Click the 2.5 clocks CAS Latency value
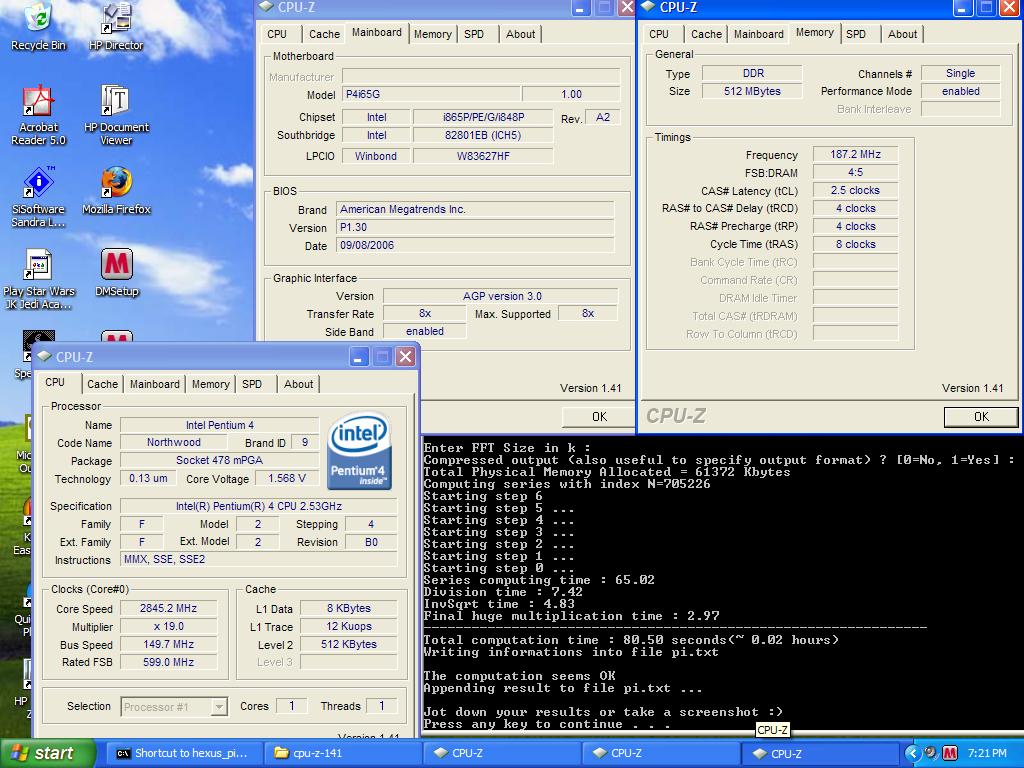The height and width of the screenshot is (768, 1024). (x=855, y=190)
